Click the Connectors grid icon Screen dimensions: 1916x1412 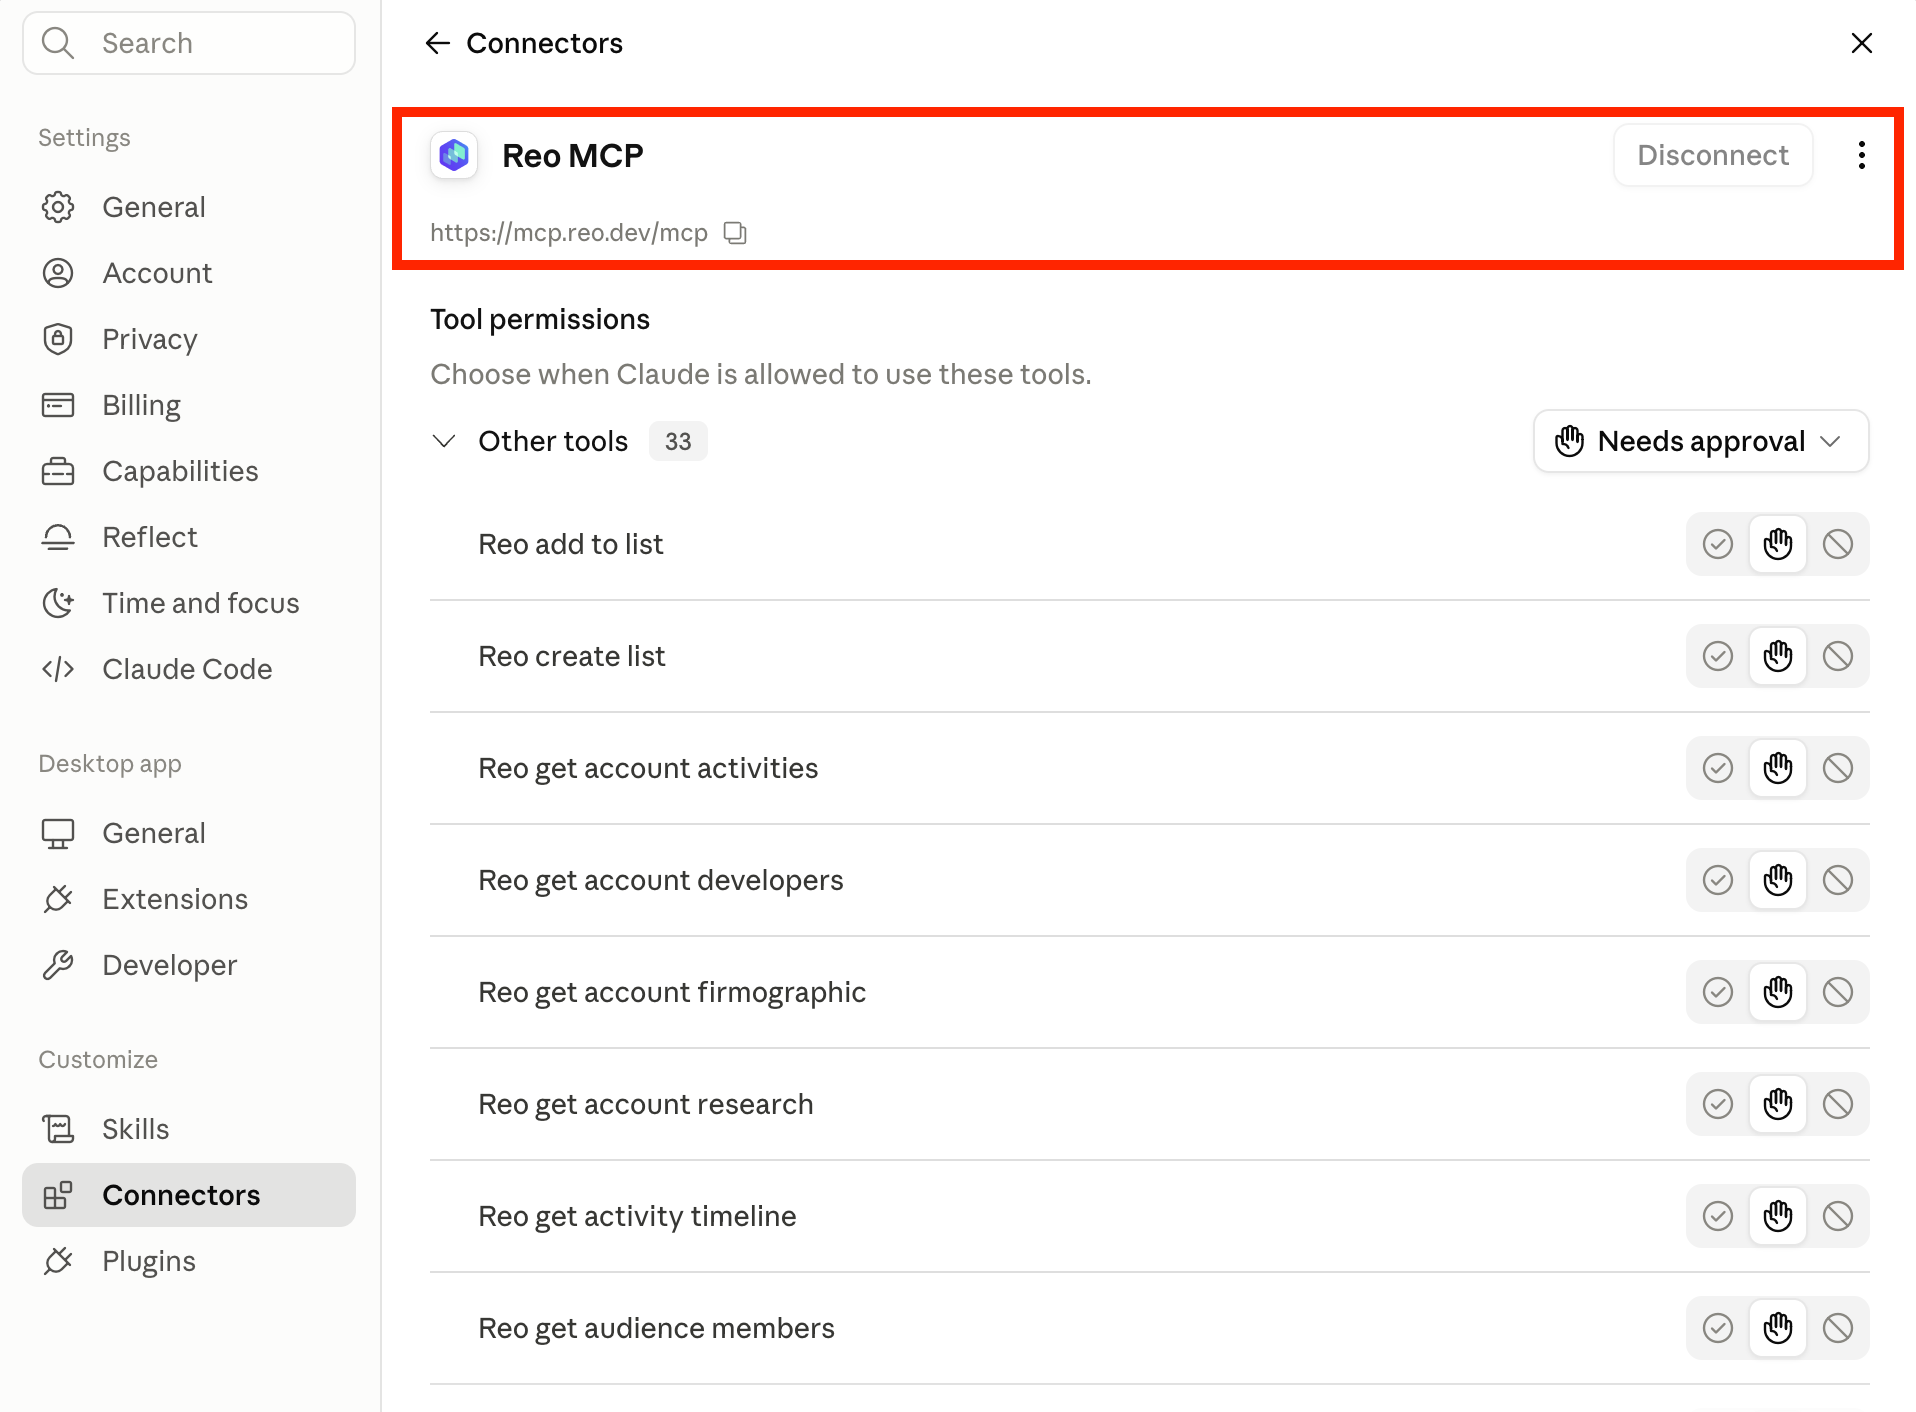(58, 1195)
